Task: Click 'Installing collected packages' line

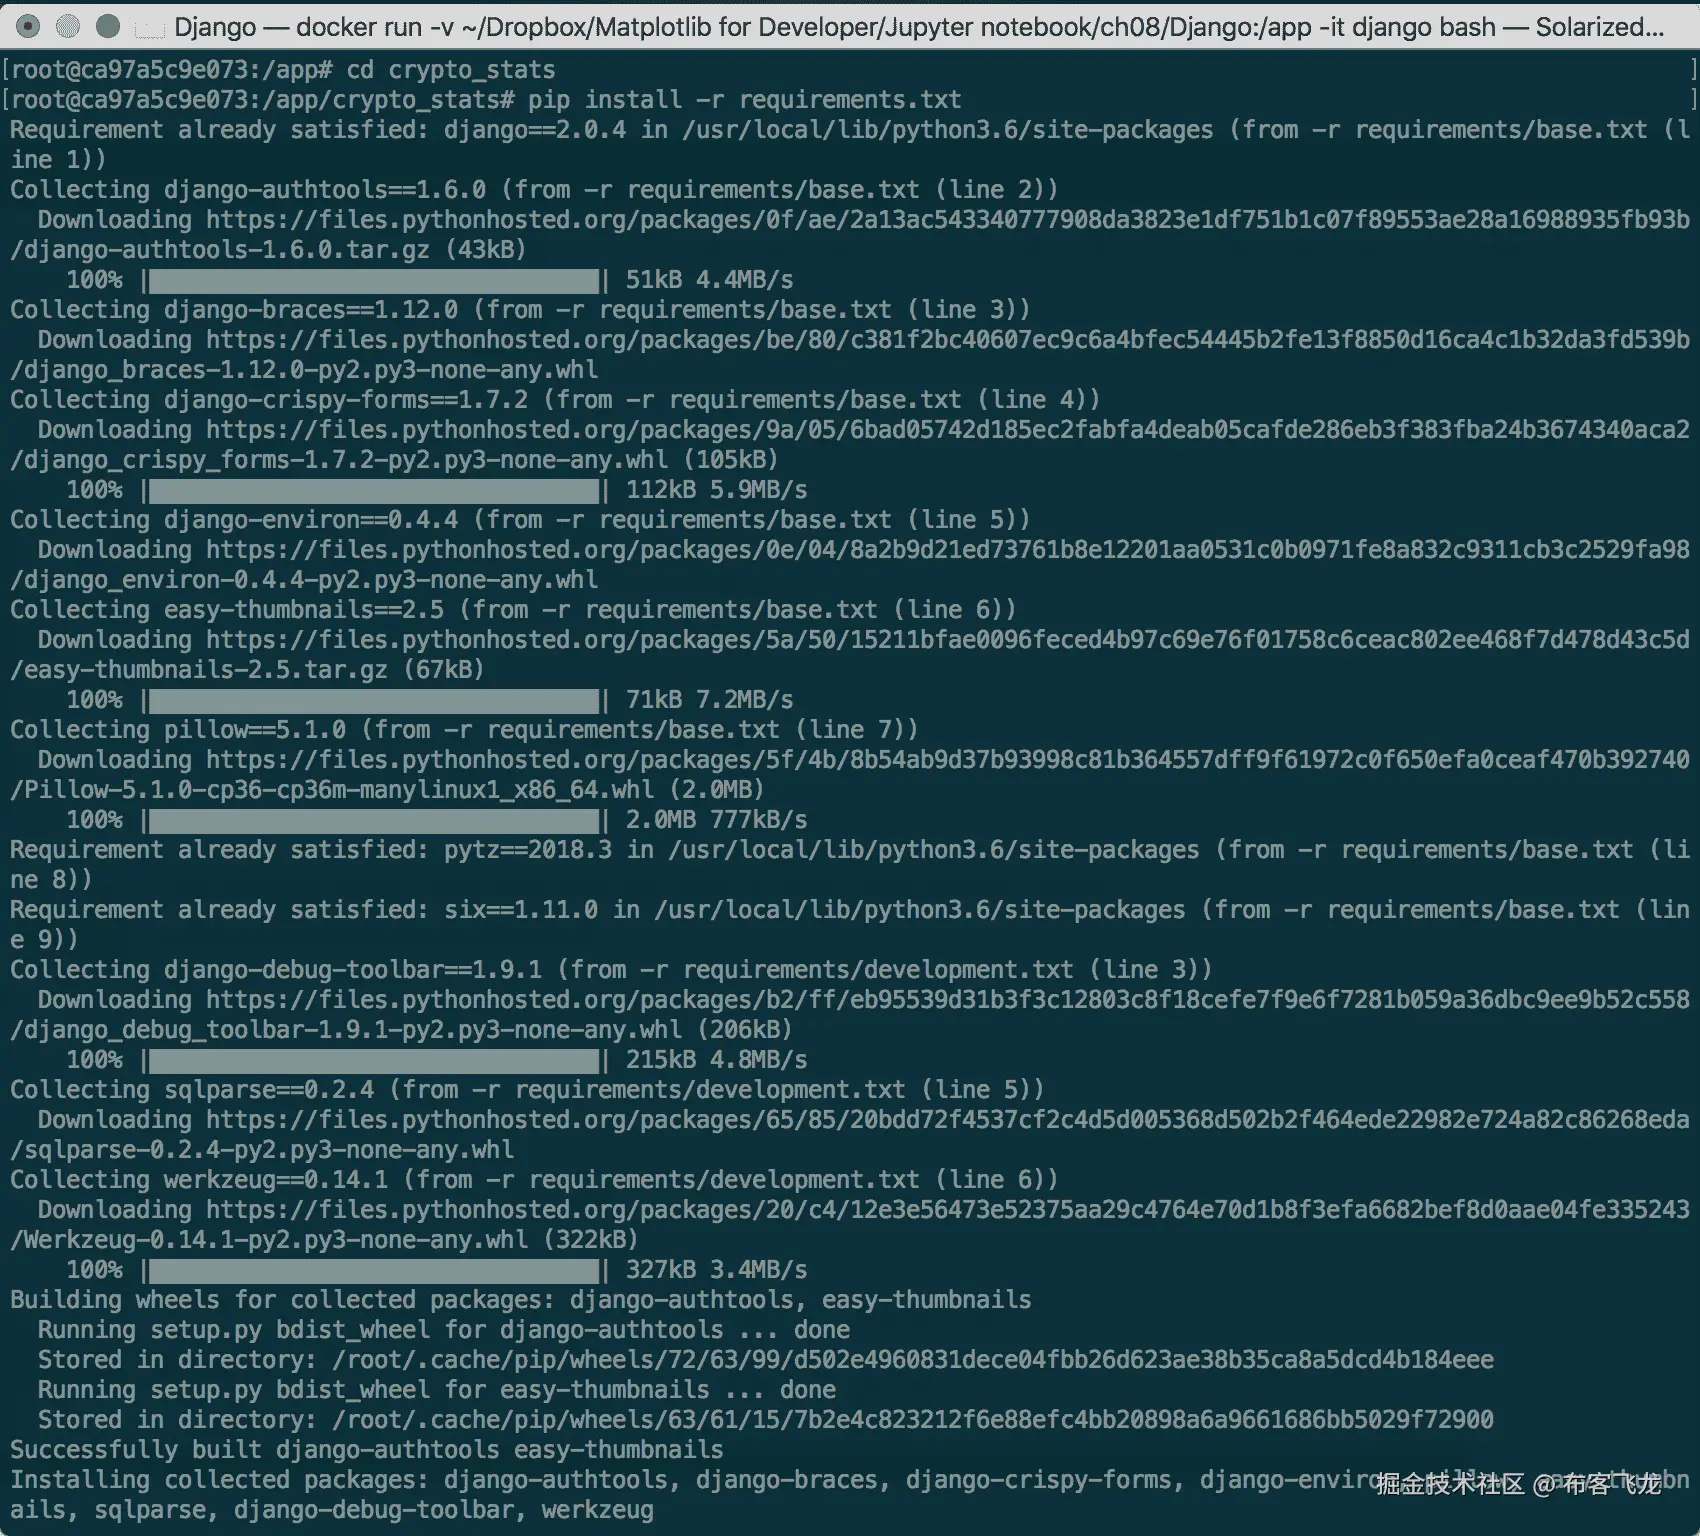Action: (x=850, y=1480)
